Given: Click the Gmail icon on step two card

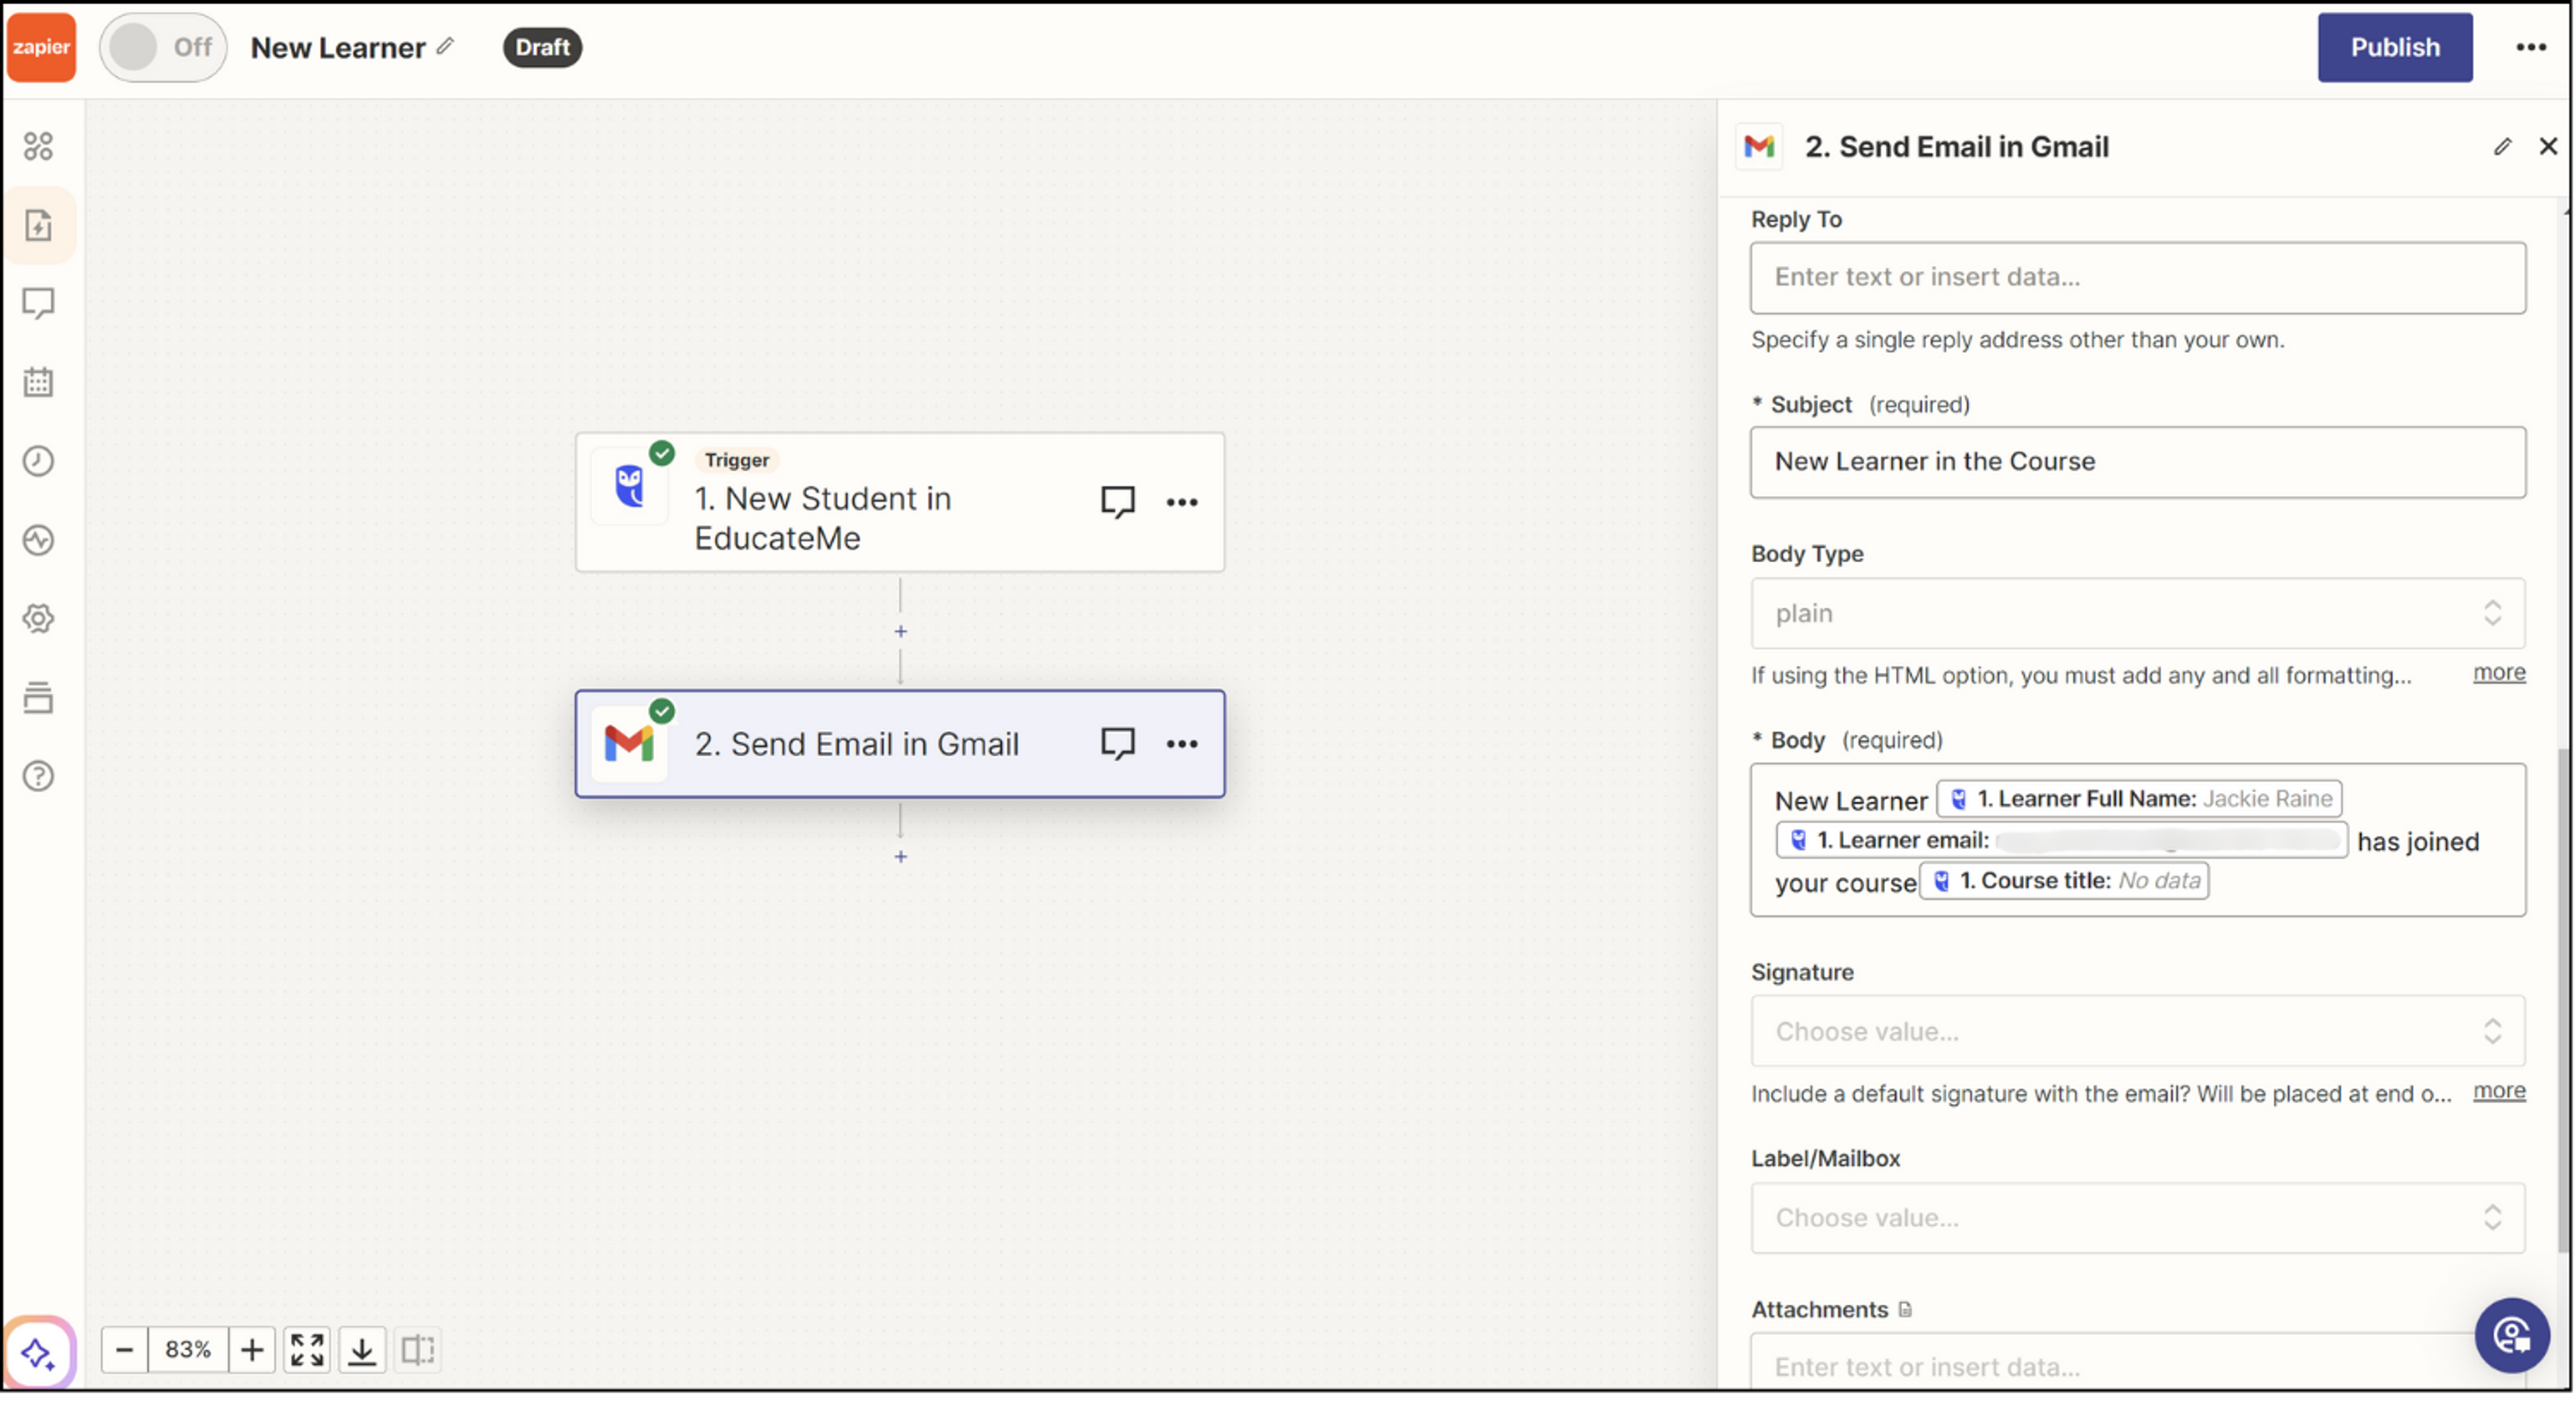Looking at the screenshot, I should pyautogui.click(x=629, y=743).
